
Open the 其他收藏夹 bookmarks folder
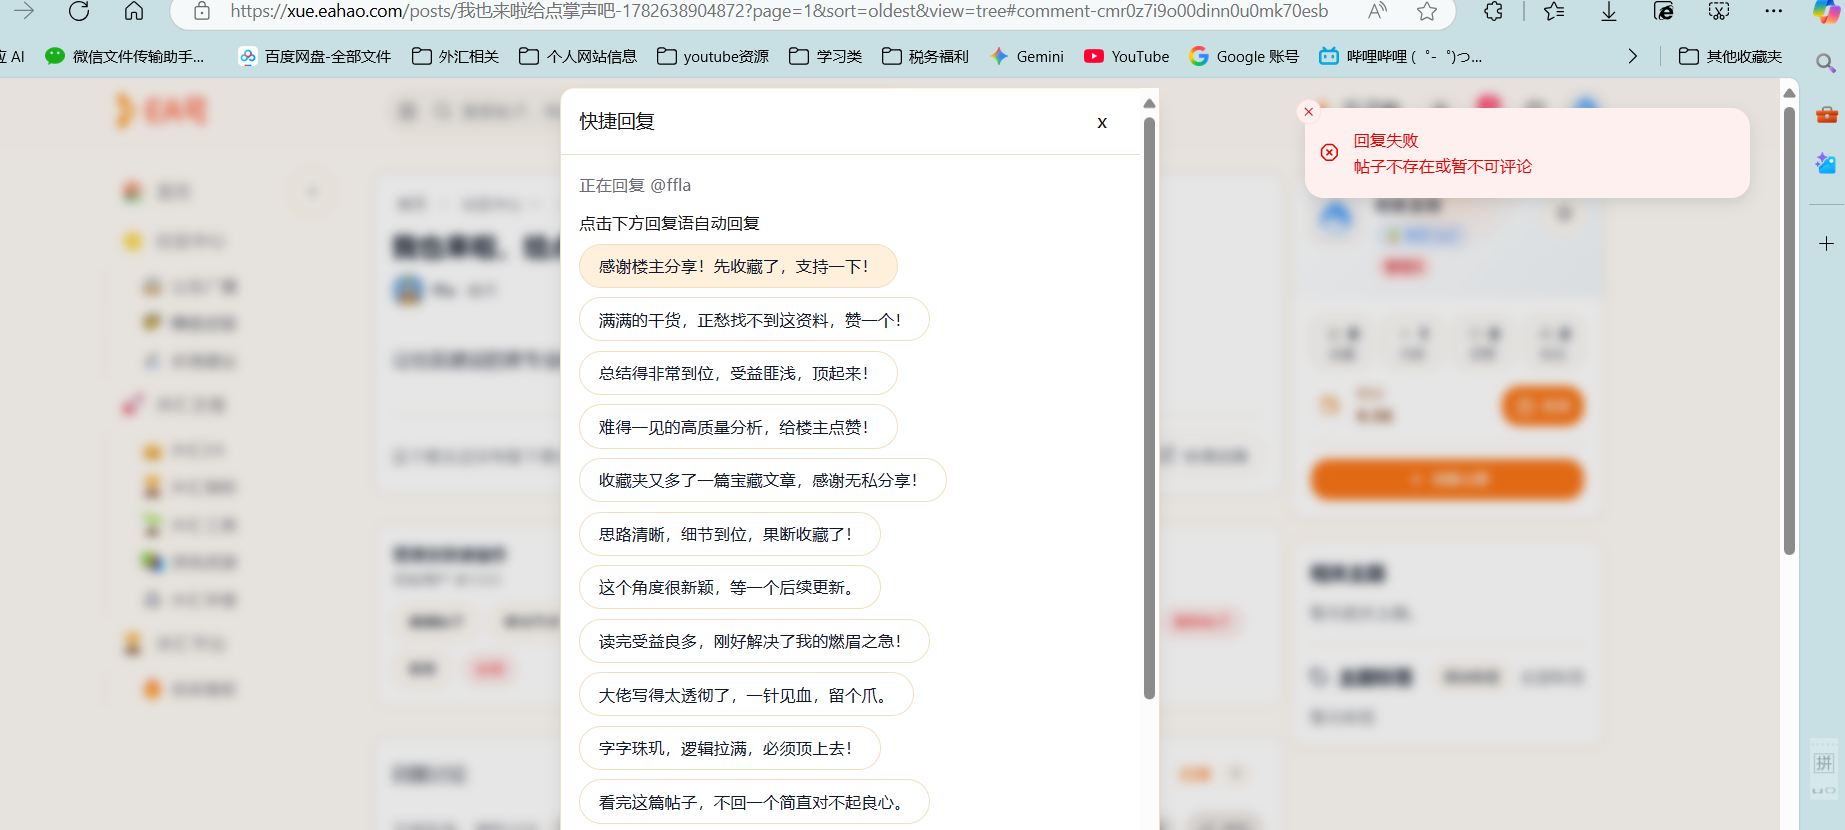[x=1730, y=56]
